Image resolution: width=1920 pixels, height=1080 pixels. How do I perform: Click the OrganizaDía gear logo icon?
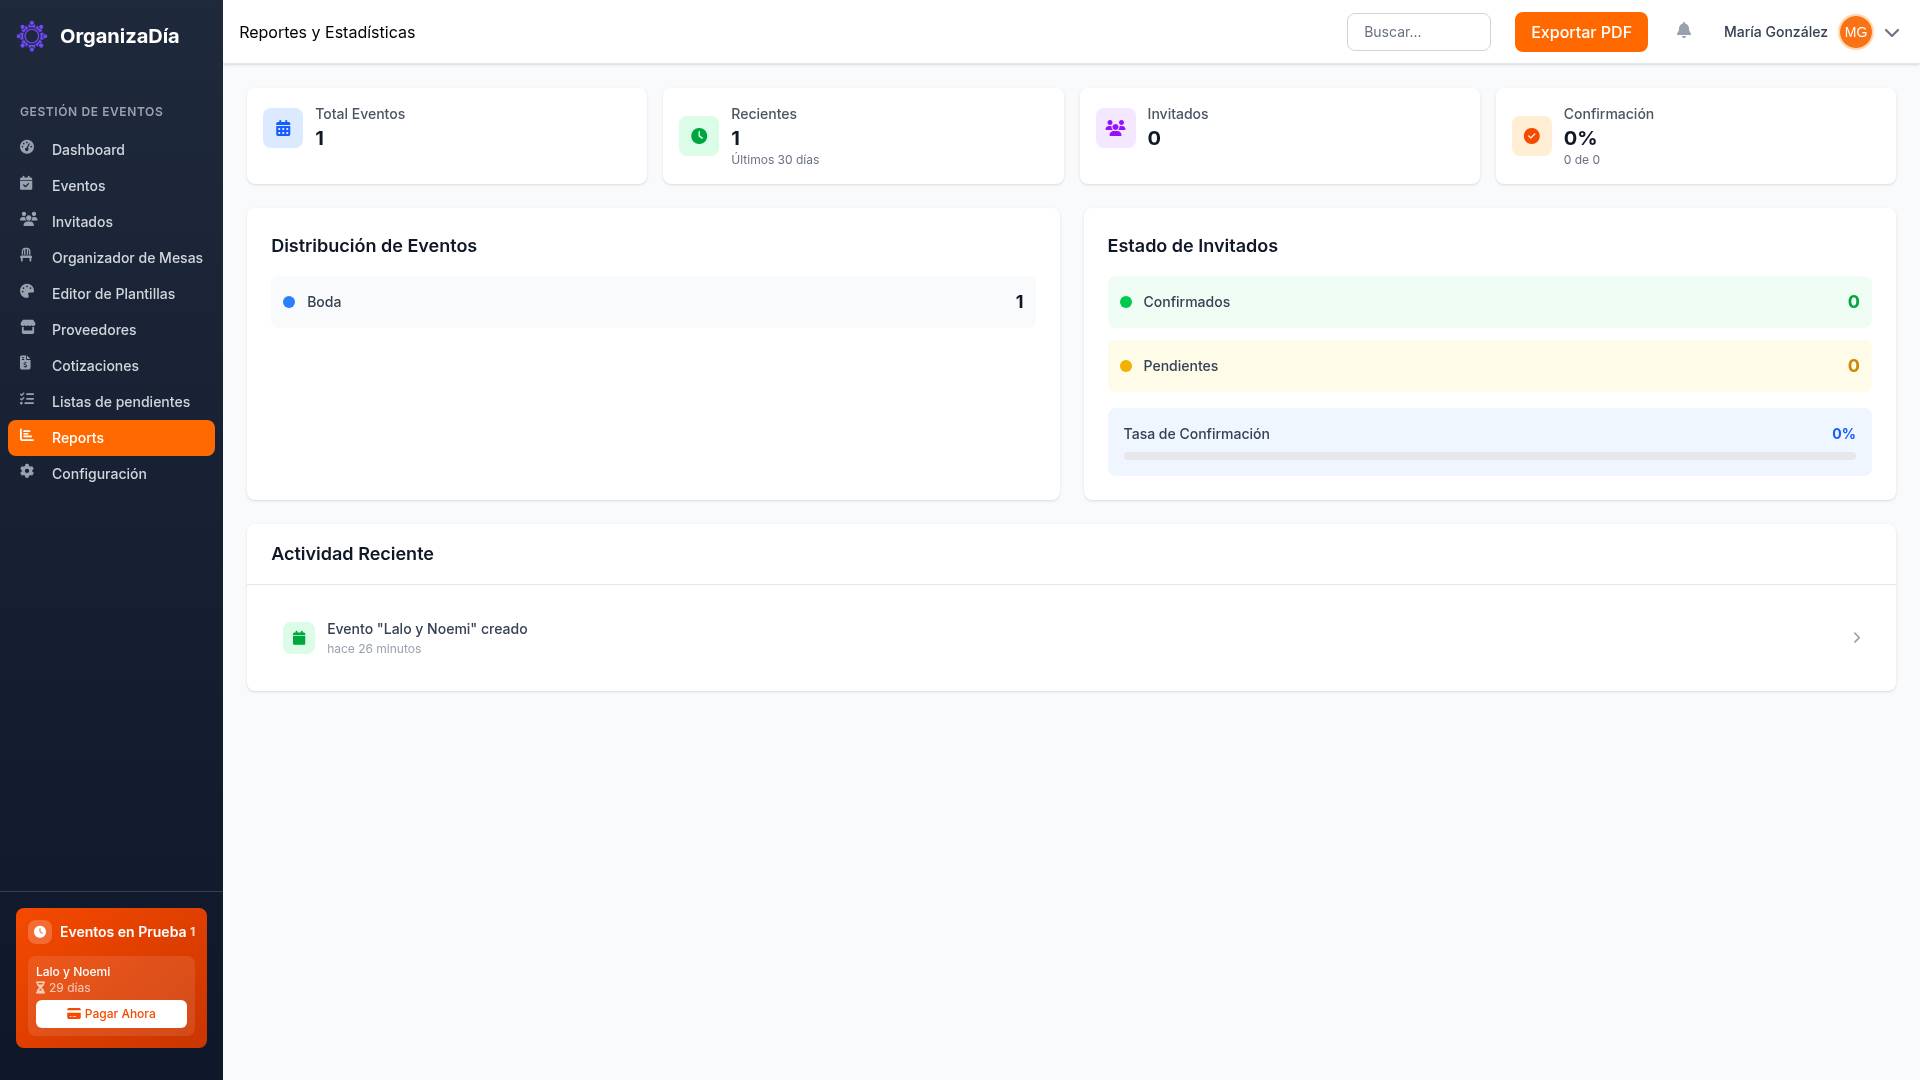(x=32, y=36)
